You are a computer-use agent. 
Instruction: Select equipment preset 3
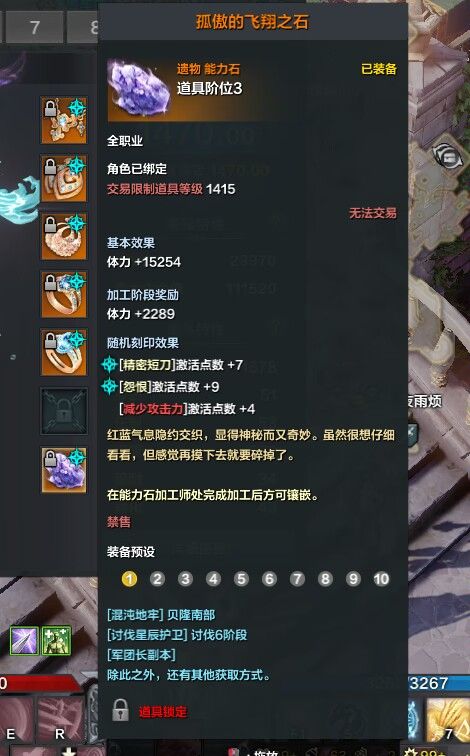click(185, 579)
